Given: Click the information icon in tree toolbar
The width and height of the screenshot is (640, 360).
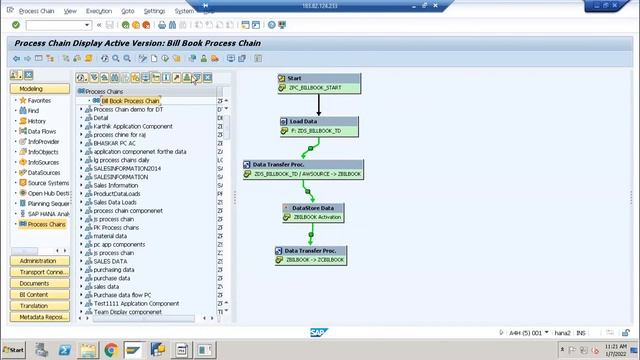Looking at the screenshot, I should (166, 77).
